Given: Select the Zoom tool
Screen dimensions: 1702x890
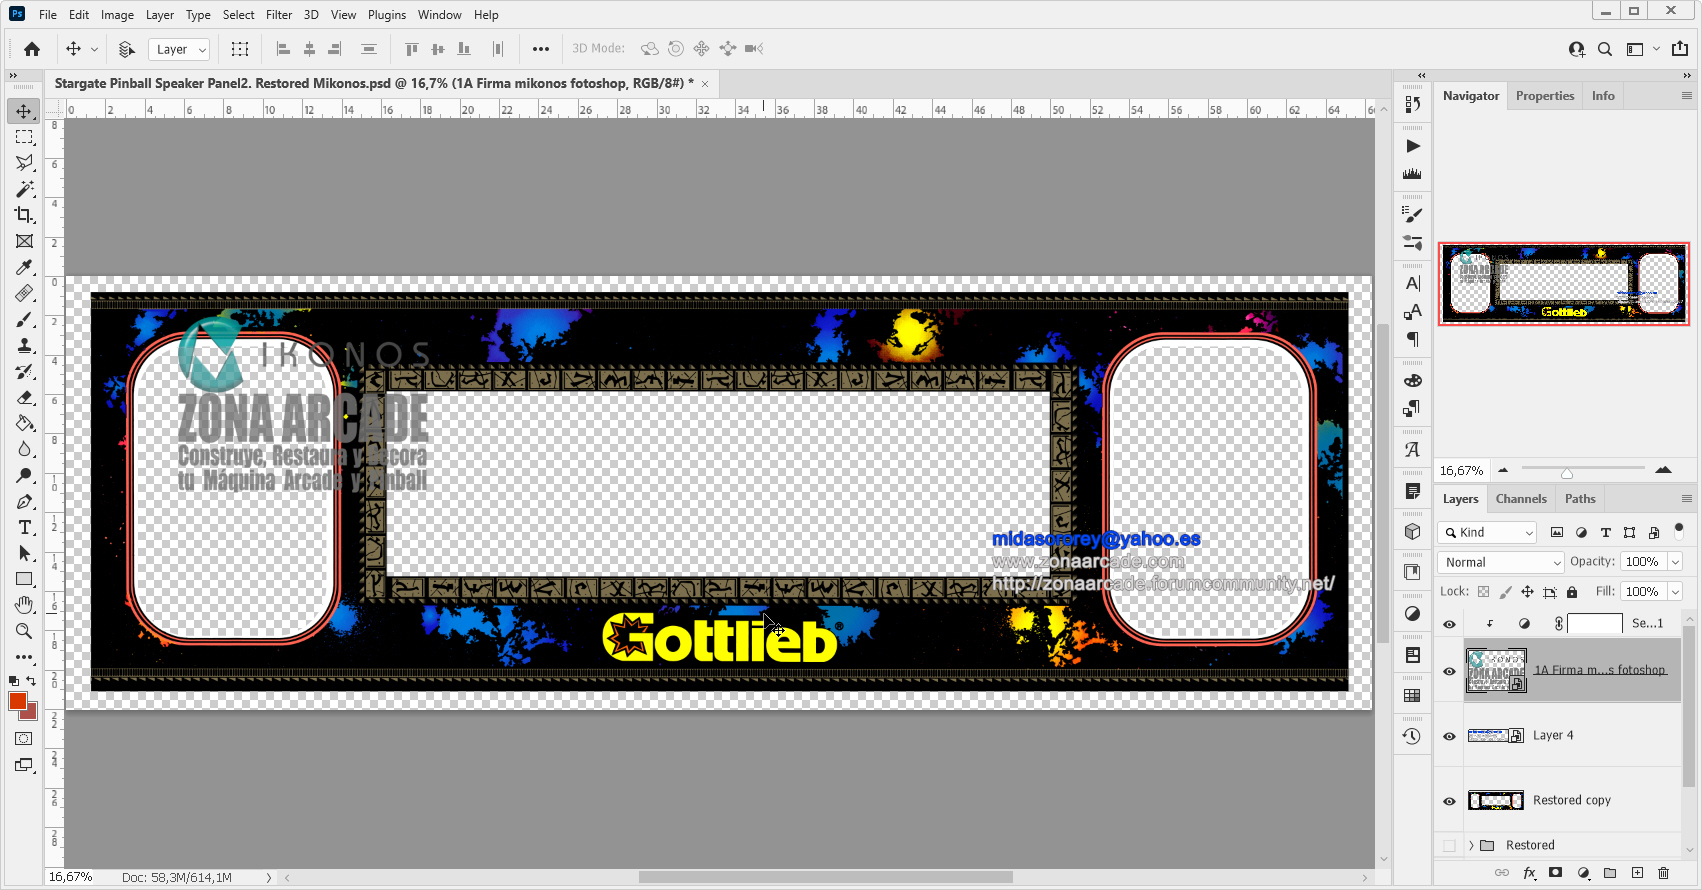Looking at the screenshot, I should 24,631.
